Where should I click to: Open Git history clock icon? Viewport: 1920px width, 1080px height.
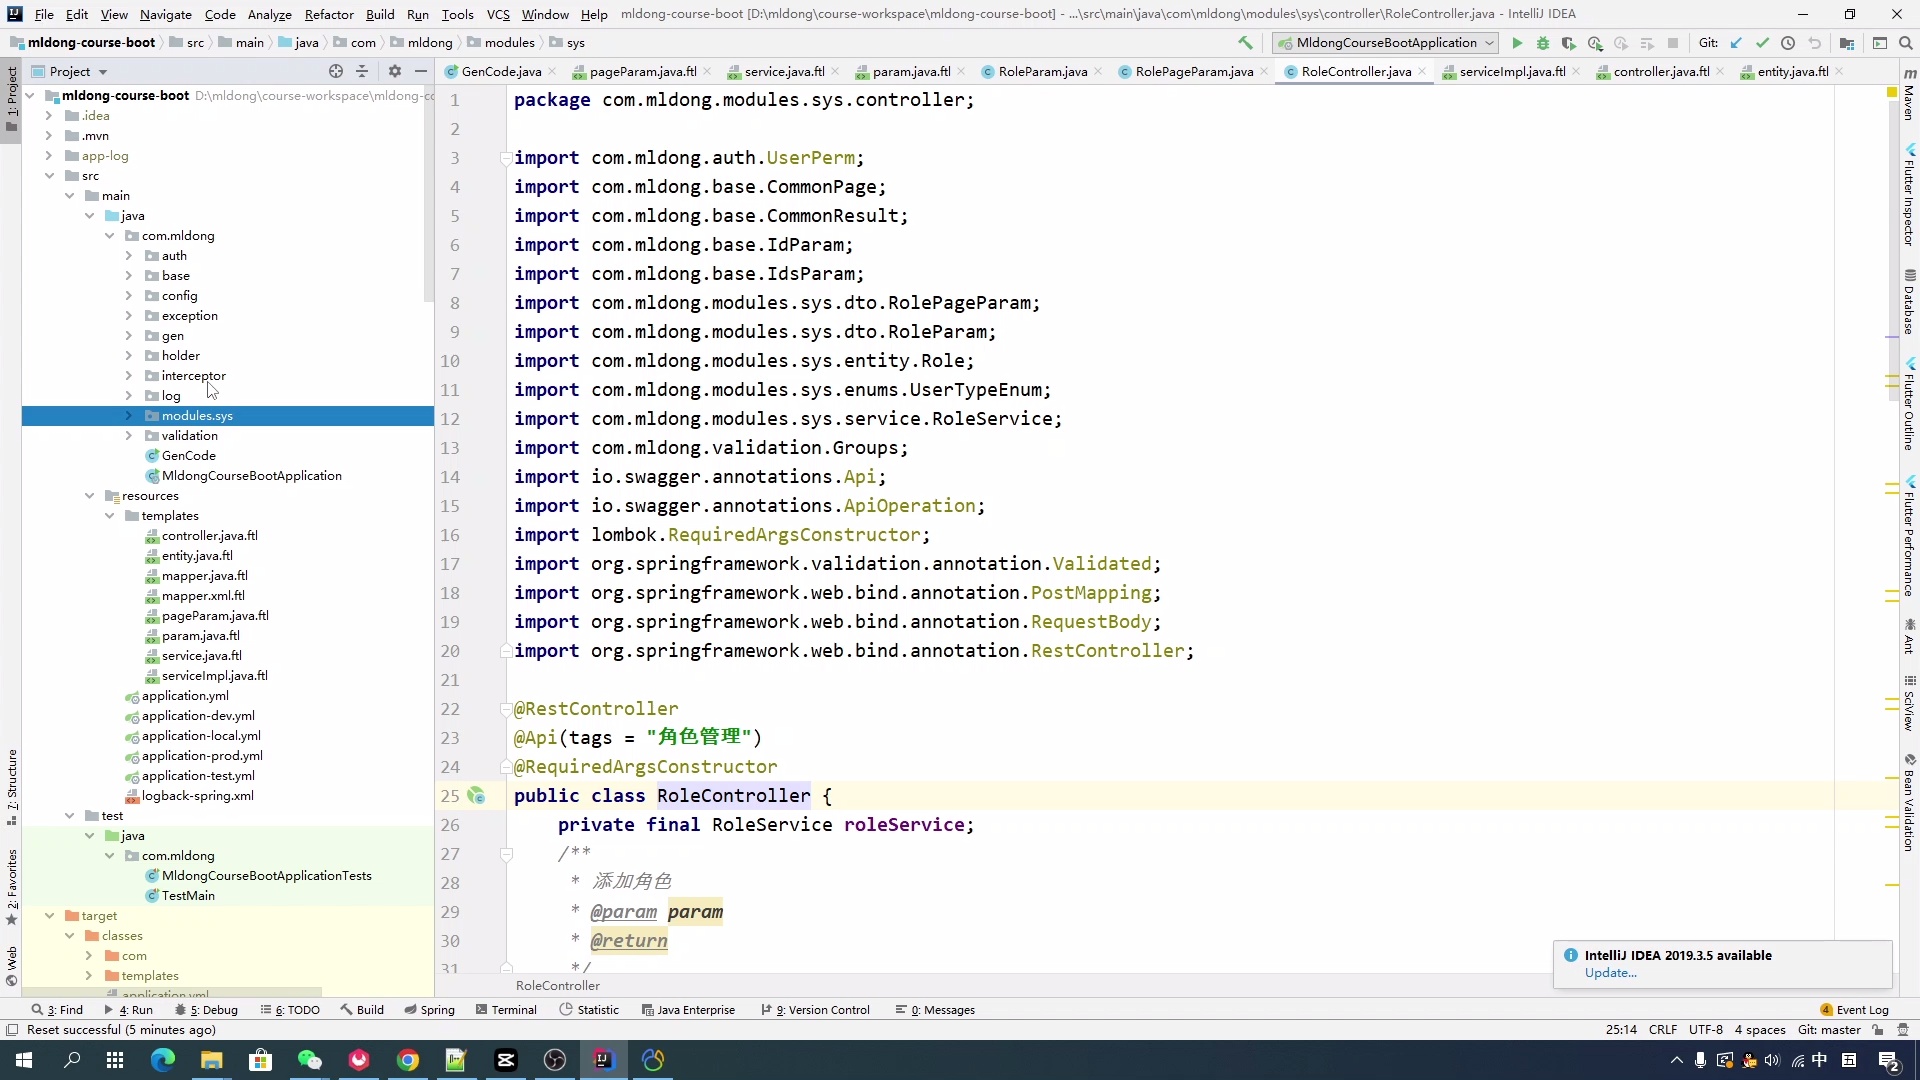[1788, 43]
